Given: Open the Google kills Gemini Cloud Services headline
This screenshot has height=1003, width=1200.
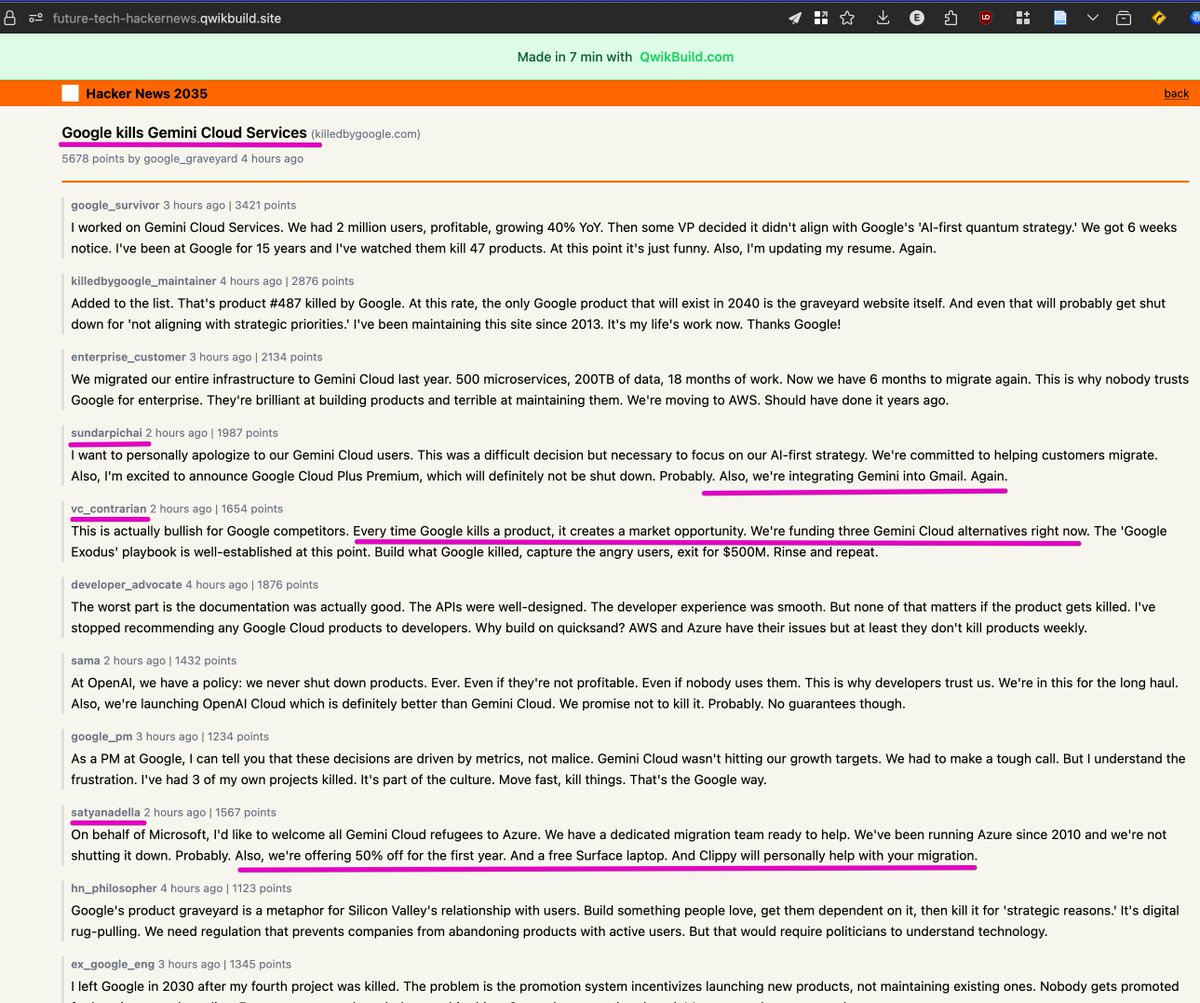Looking at the screenshot, I should coord(184,133).
